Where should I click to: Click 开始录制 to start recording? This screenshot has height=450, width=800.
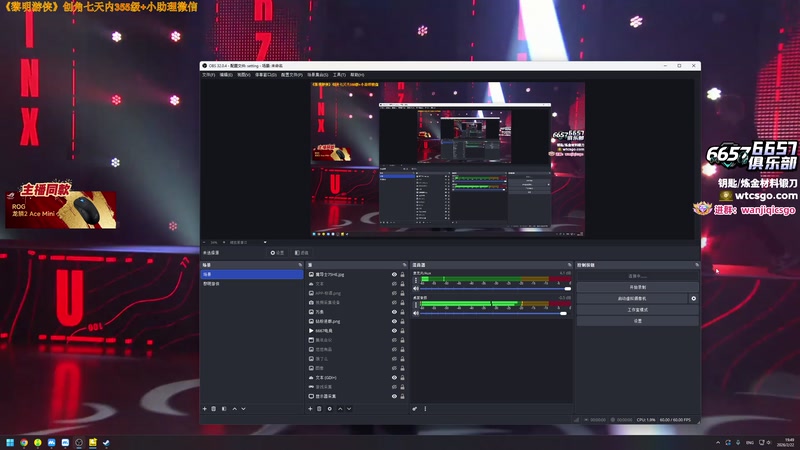click(x=637, y=287)
